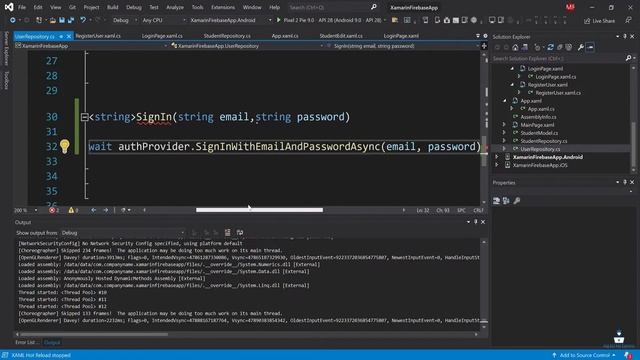Open the editor tab list dropdown arrow
This screenshot has height=360, width=640.
coord(478,36)
